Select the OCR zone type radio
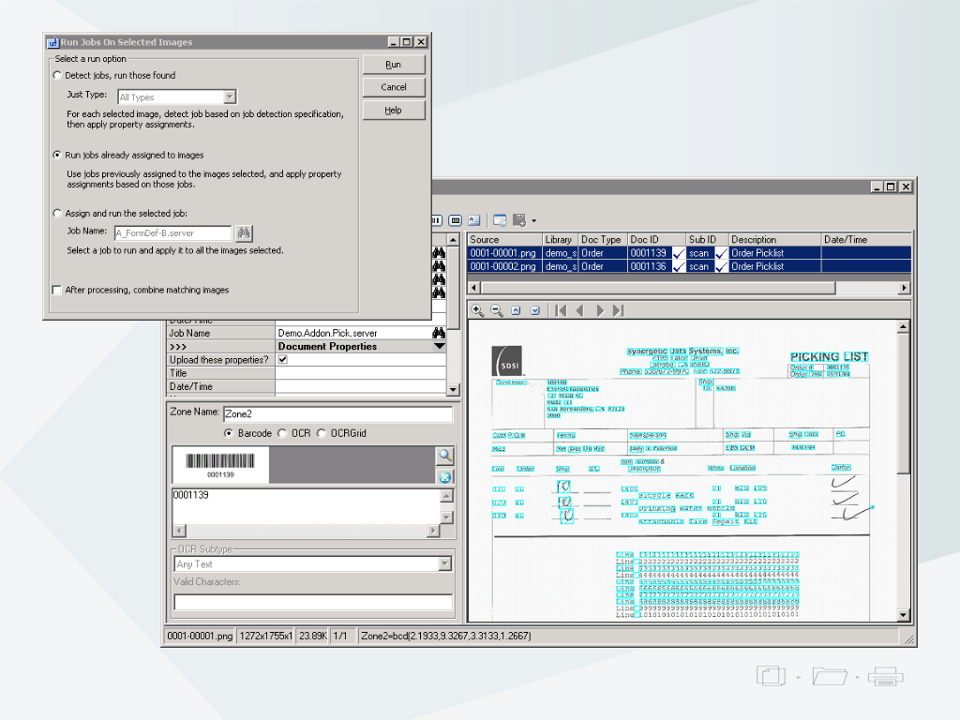The width and height of the screenshot is (960, 720). pos(282,433)
